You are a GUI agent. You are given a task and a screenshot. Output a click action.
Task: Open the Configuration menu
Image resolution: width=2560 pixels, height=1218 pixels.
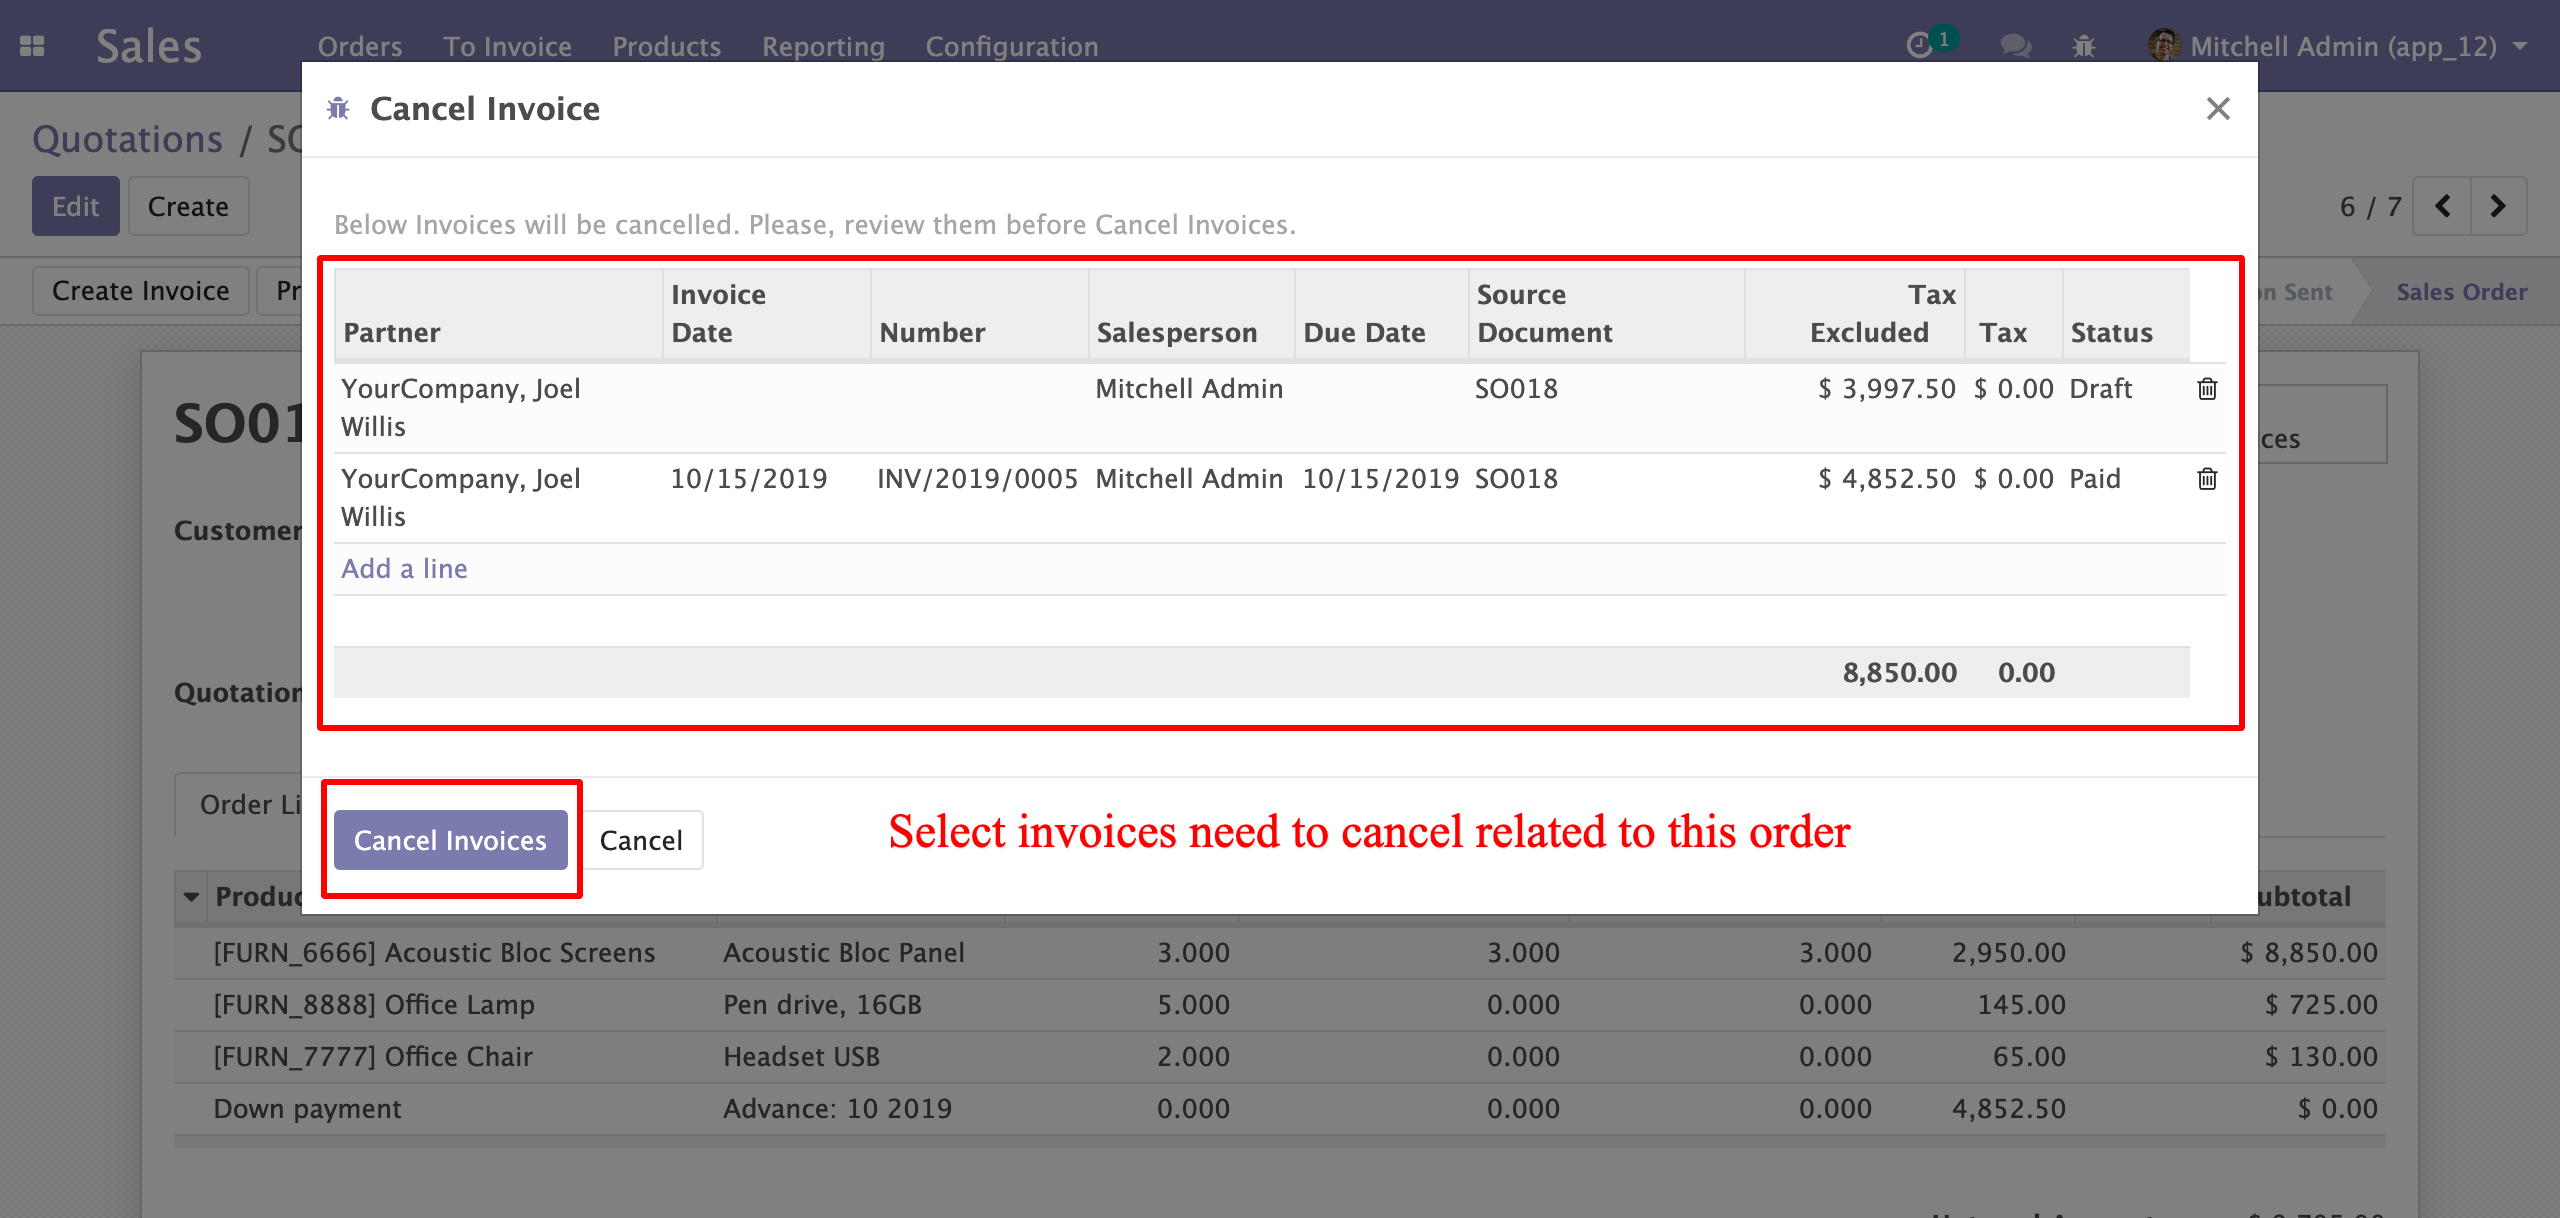coord(1011,46)
